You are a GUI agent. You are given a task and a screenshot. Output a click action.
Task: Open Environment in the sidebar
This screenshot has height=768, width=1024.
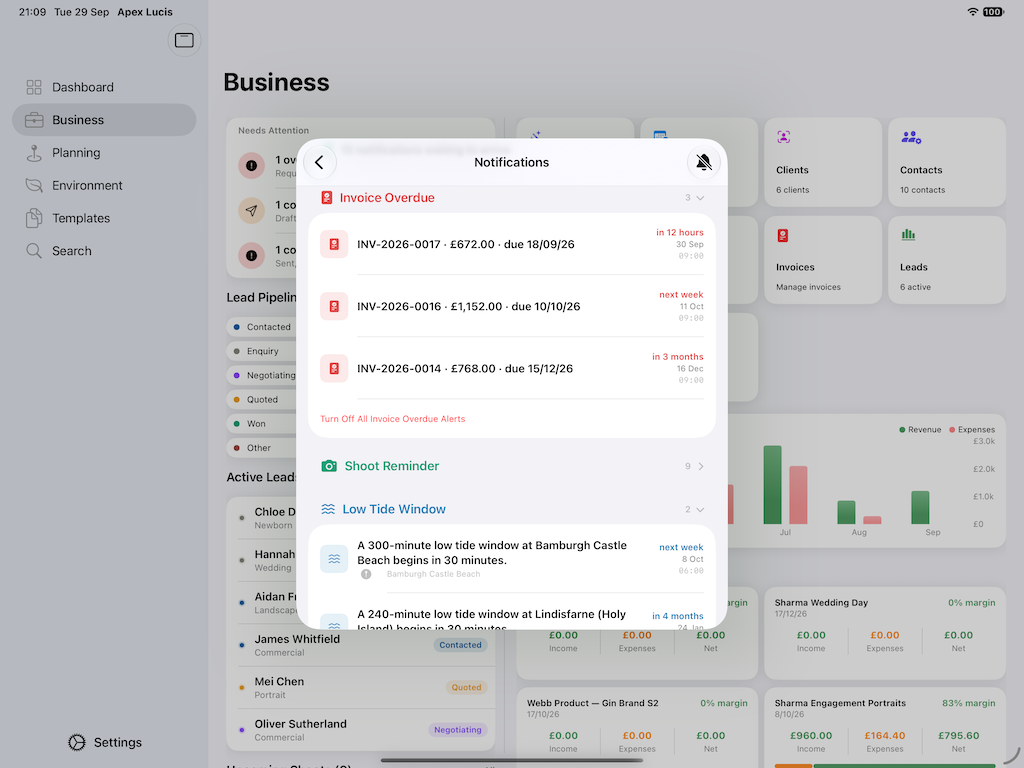click(x=104, y=185)
